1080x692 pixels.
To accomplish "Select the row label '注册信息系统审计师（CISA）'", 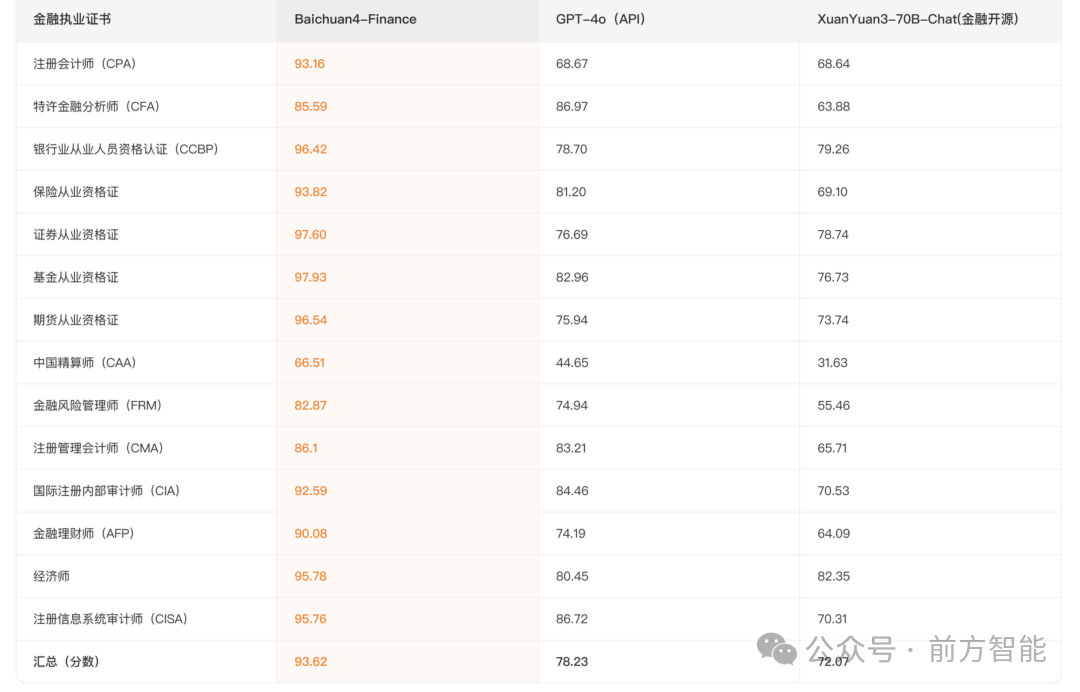I will pyautogui.click(x=111, y=618).
